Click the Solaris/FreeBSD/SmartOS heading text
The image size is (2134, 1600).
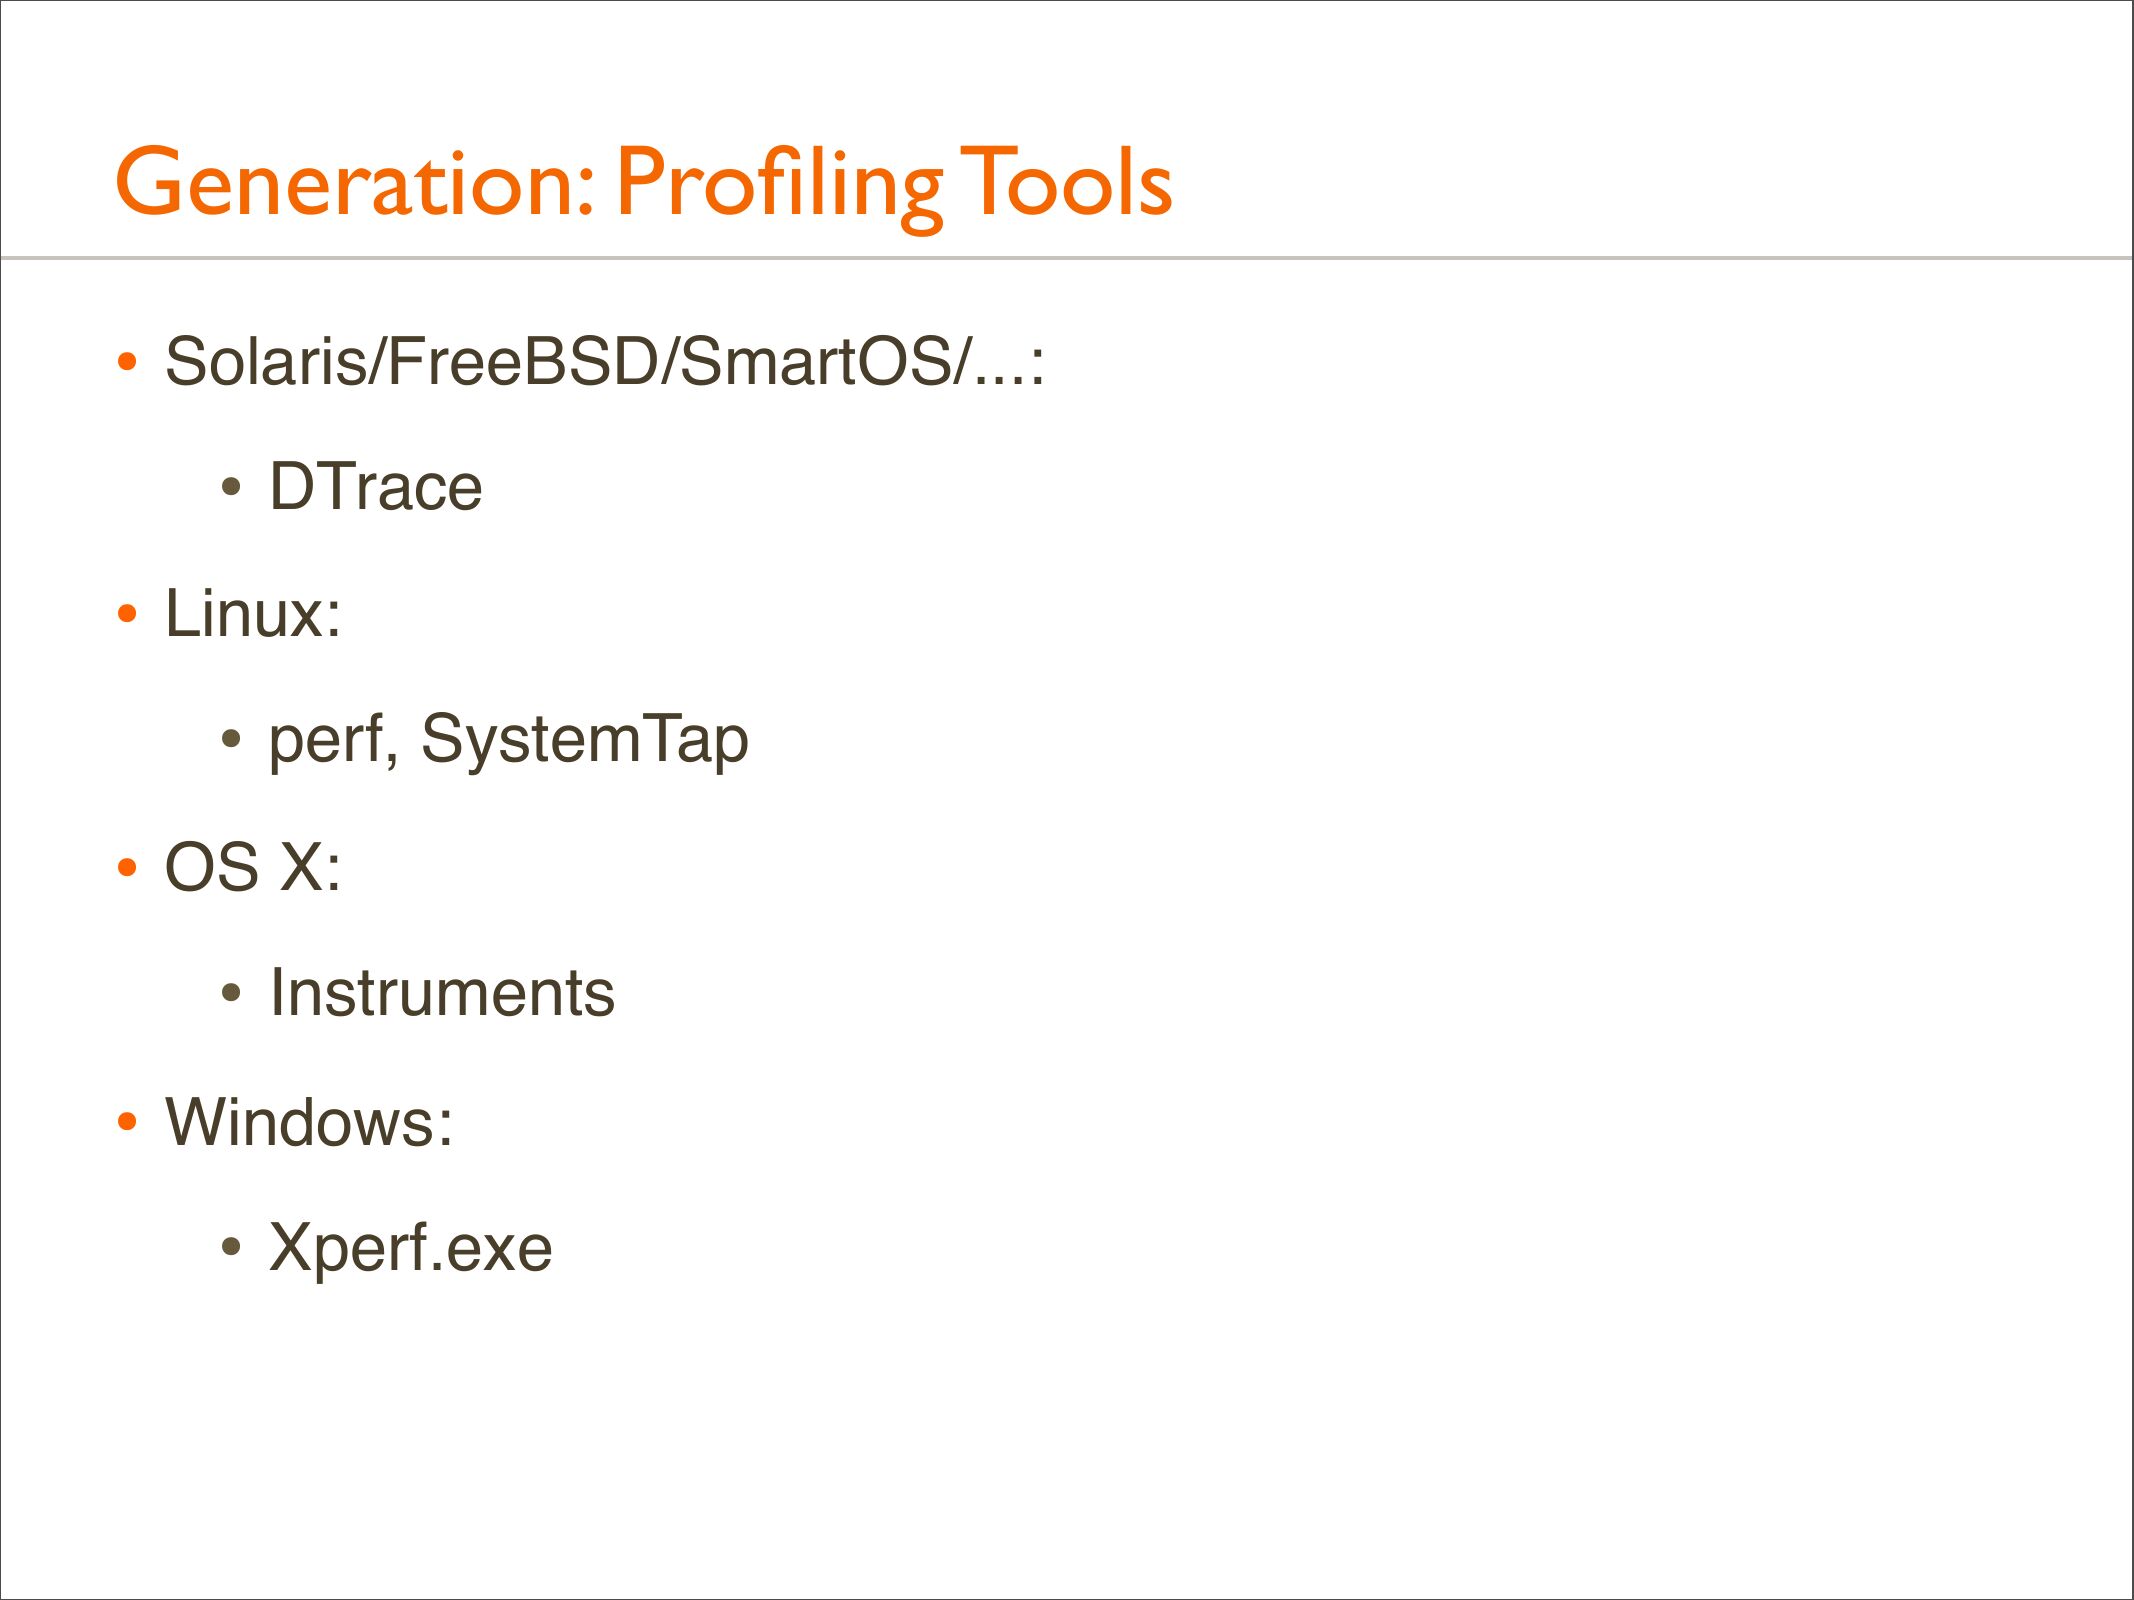click(604, 361)
